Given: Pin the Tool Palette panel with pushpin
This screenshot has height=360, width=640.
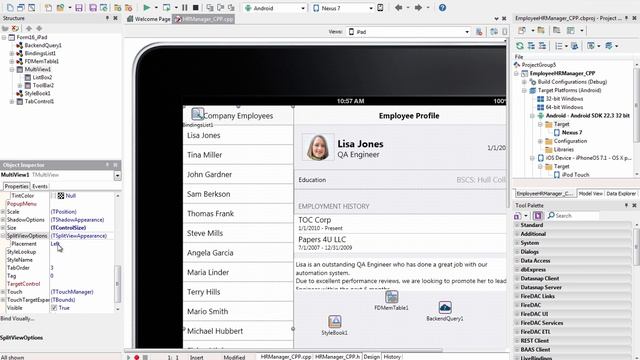Looking at the screenshot, I should pyautogui.click(x=627, y=205).
